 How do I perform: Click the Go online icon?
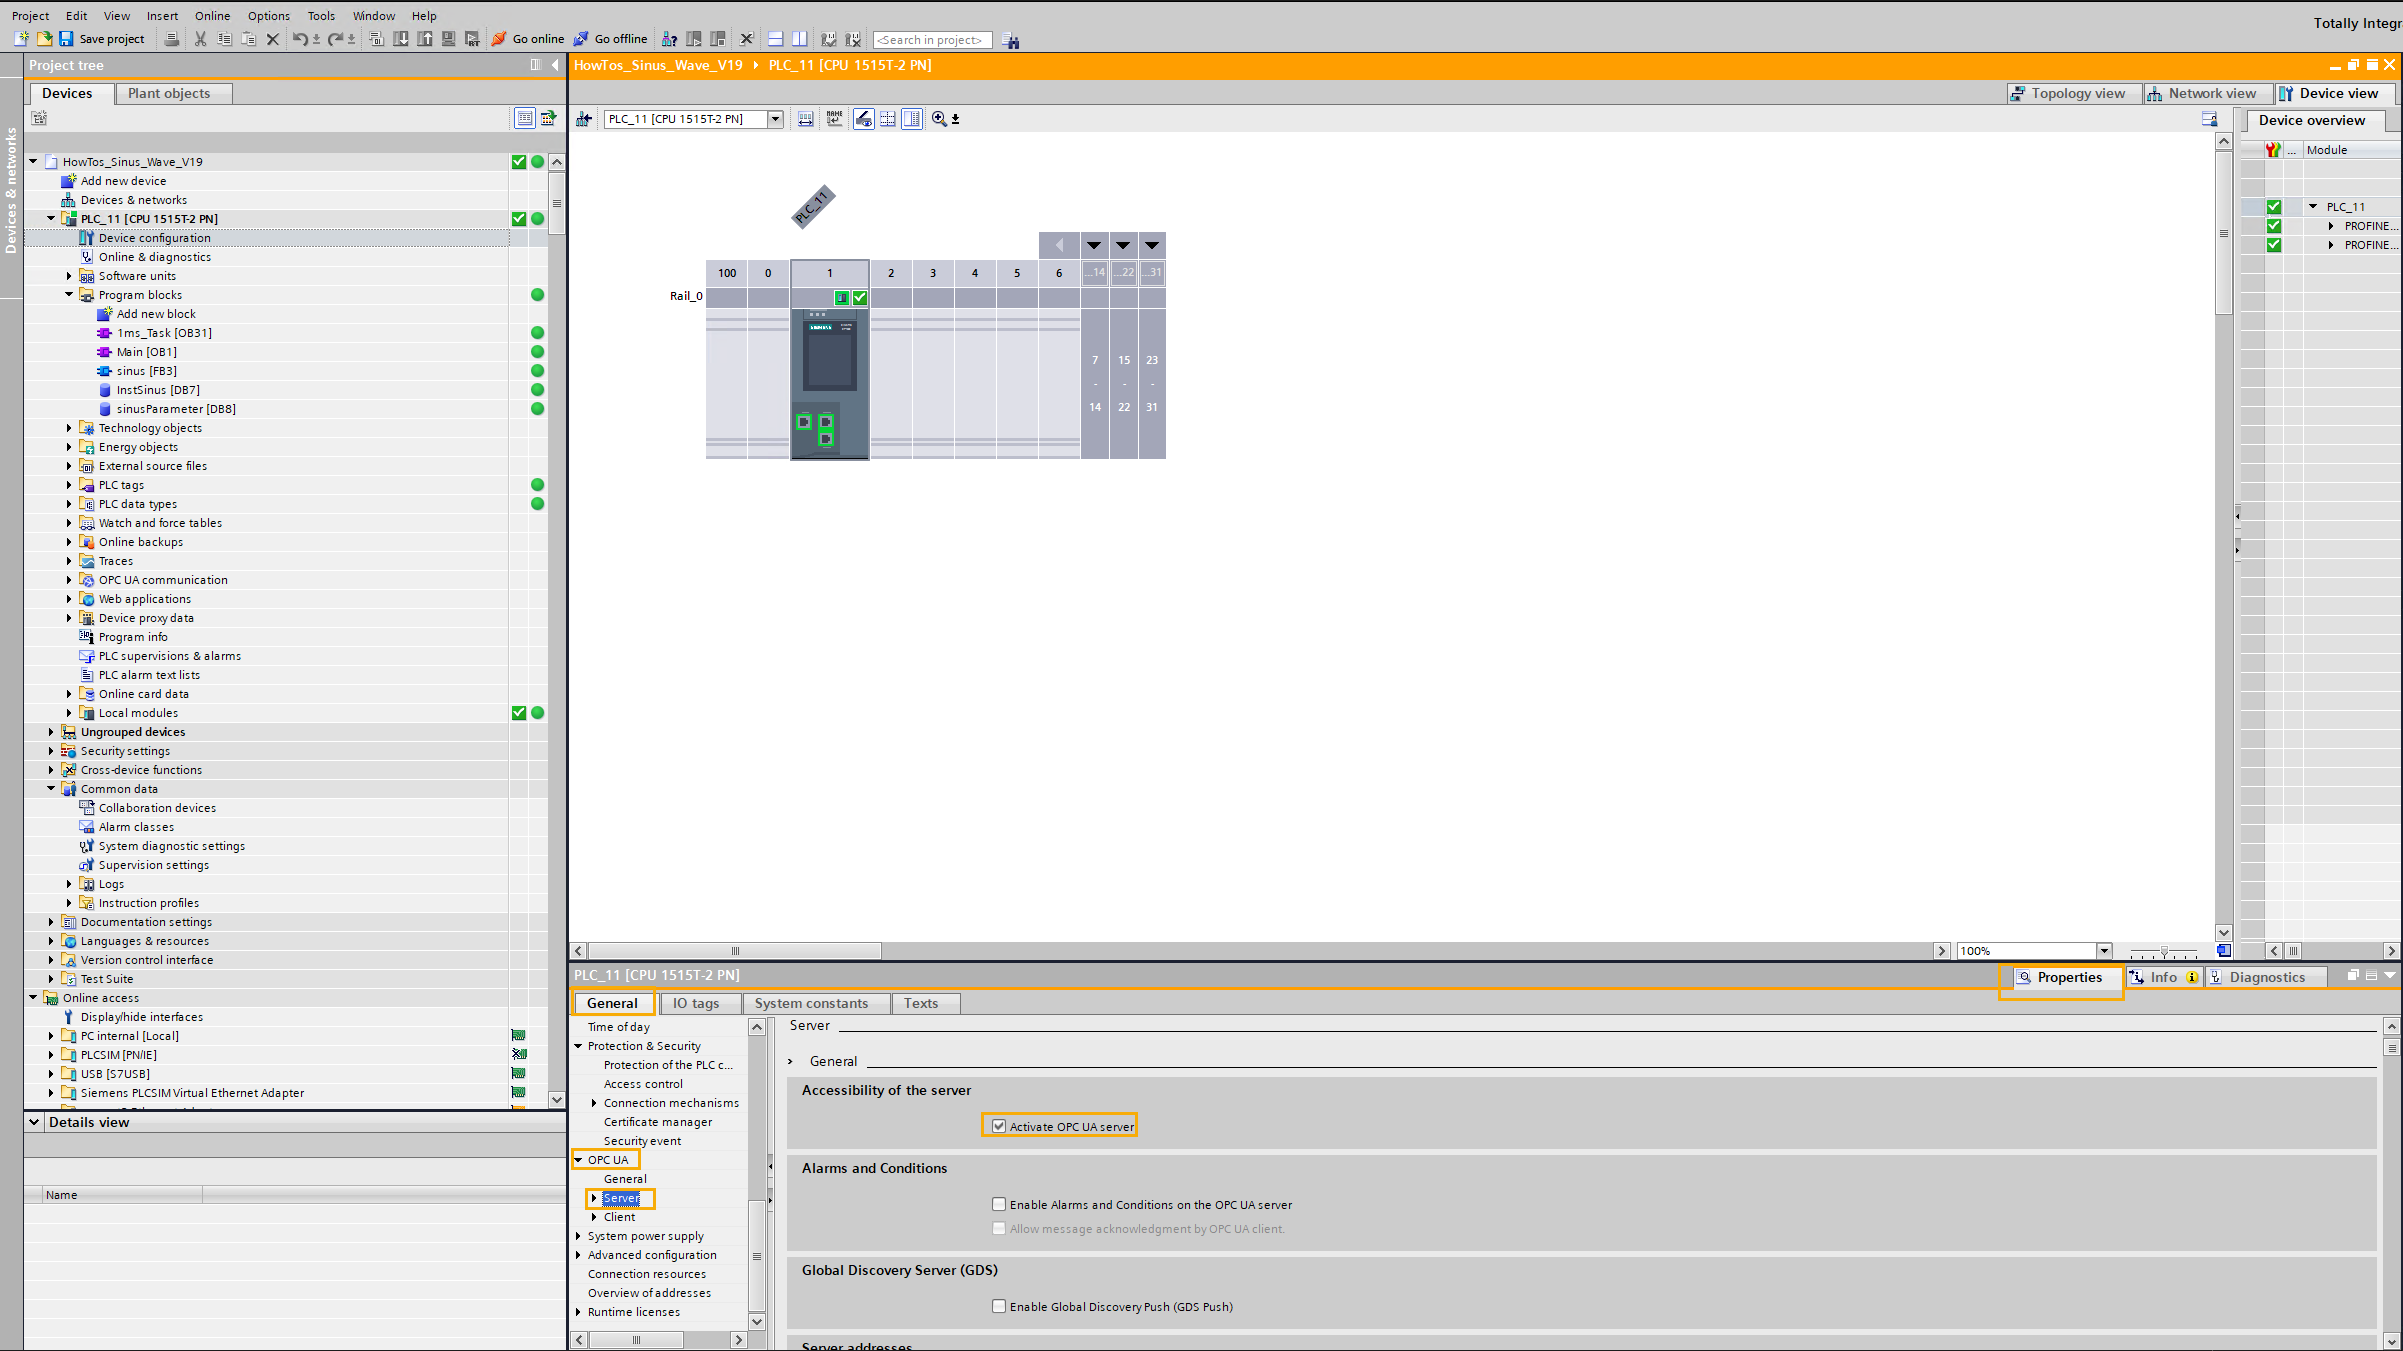499,39
